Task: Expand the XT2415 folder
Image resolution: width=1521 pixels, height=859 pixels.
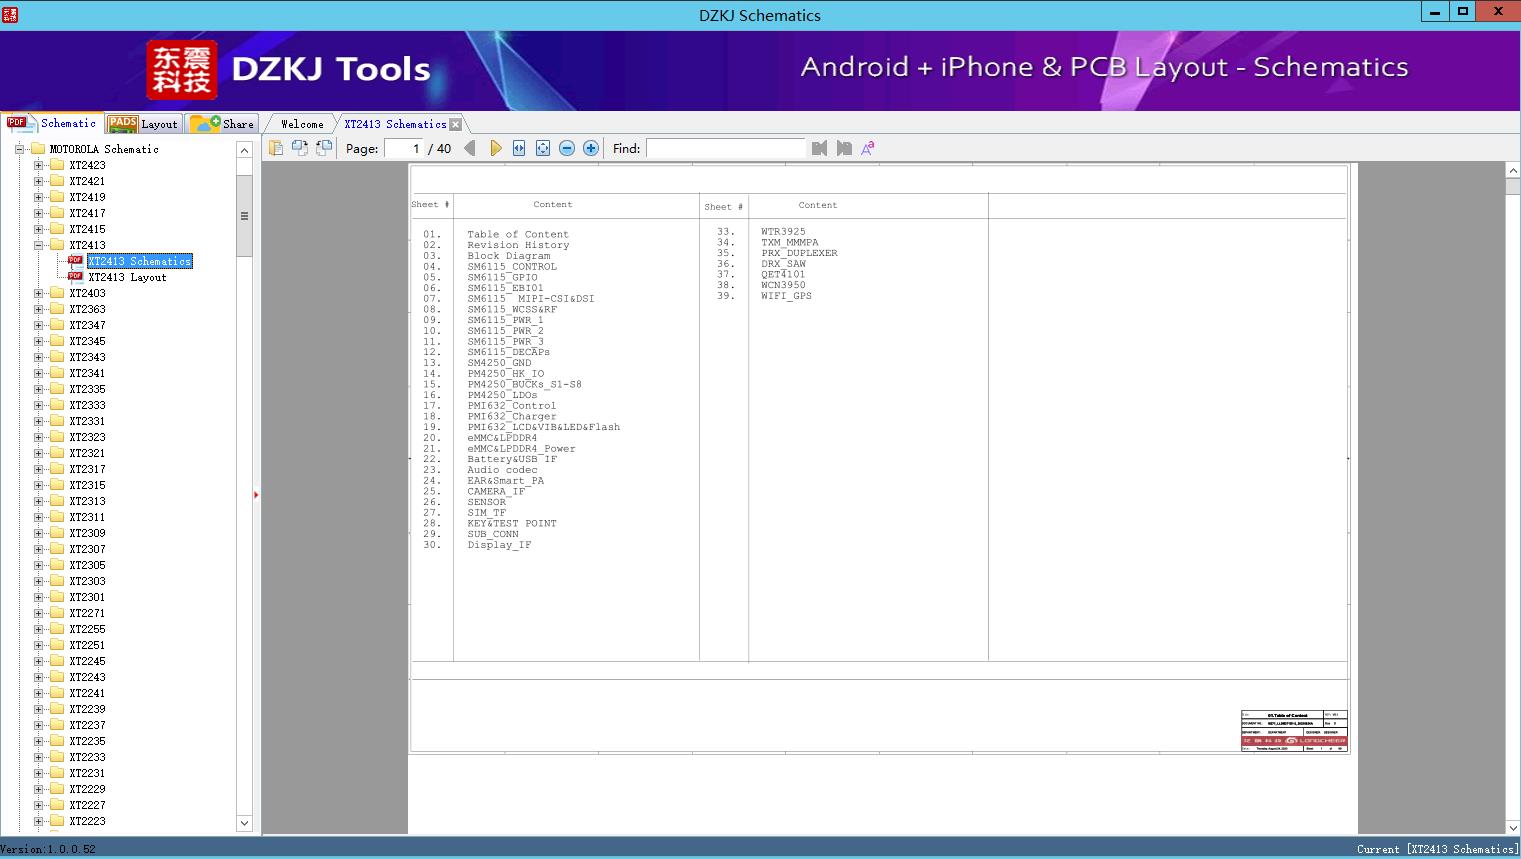Action: pos(38,229)
